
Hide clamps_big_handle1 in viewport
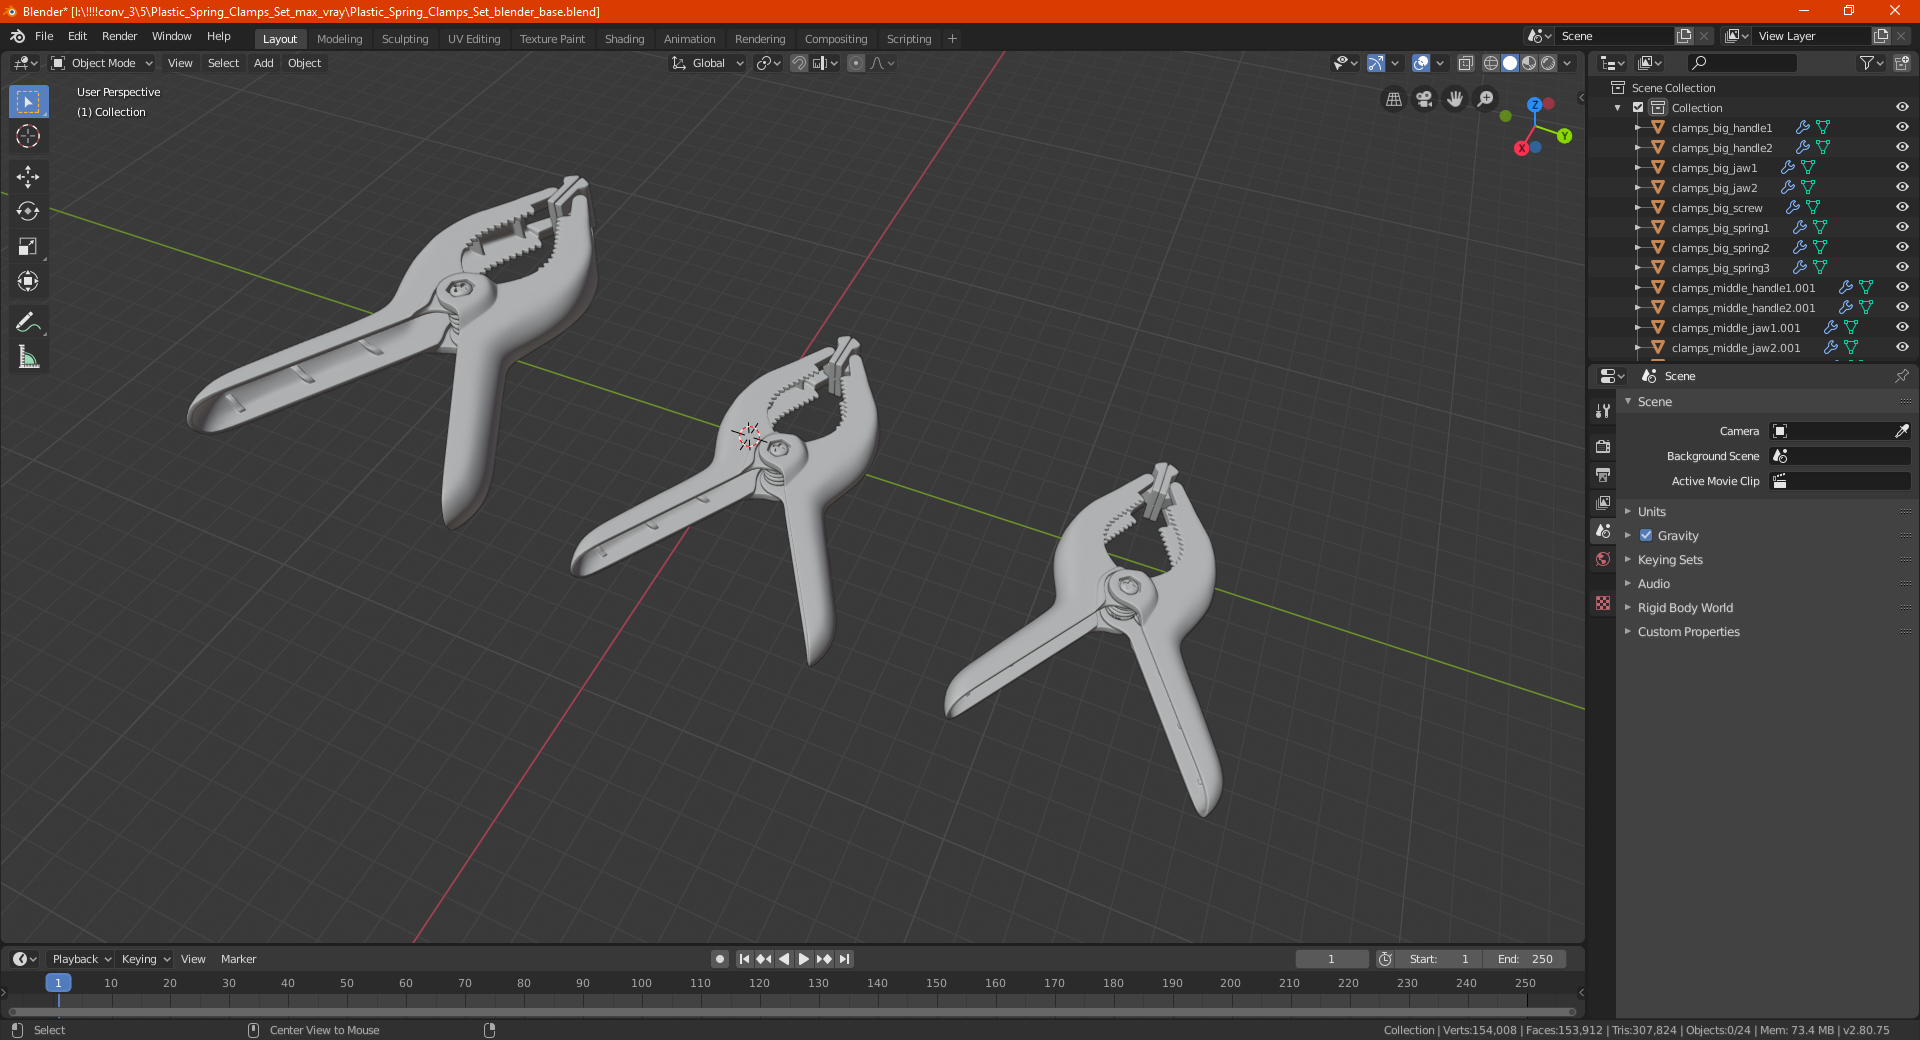click(x=1902, y=127)
